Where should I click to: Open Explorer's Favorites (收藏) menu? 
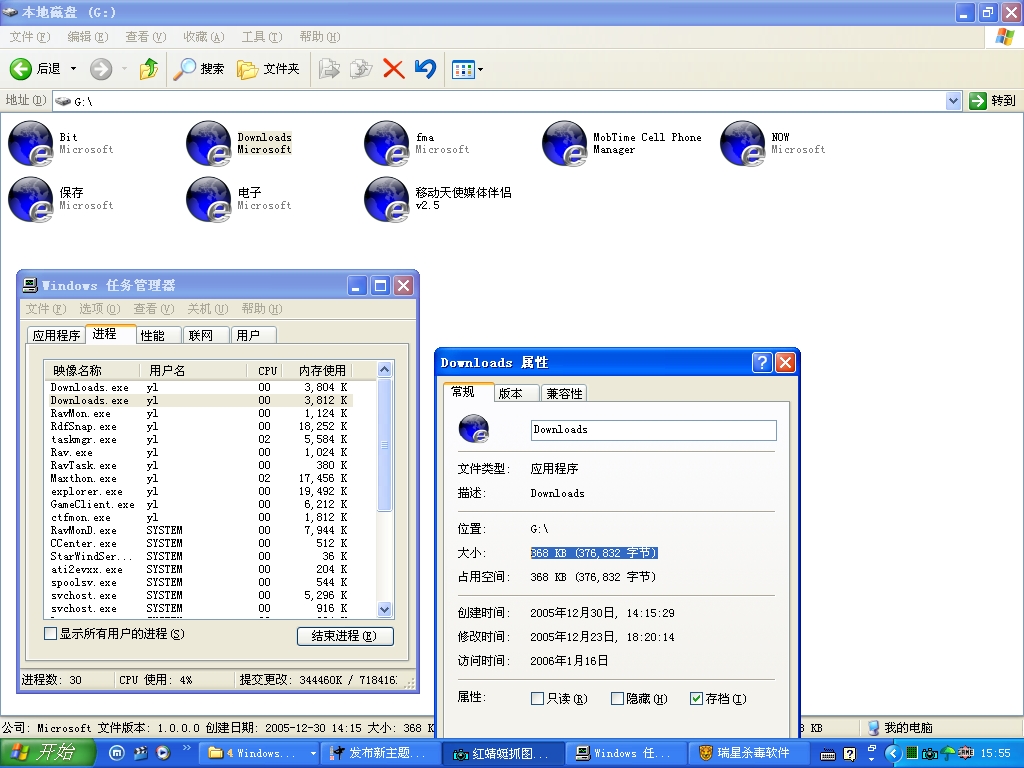click(204, 37)
